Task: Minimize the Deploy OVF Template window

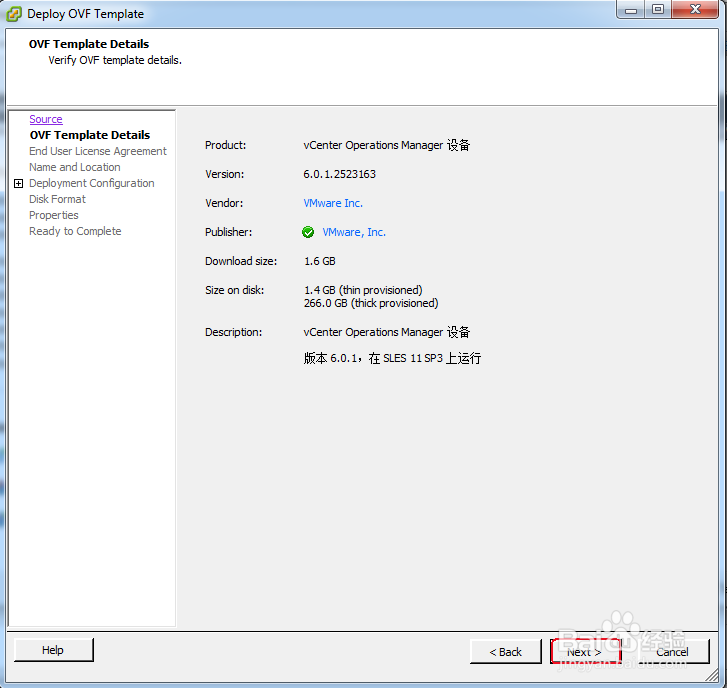Action: 631,10
